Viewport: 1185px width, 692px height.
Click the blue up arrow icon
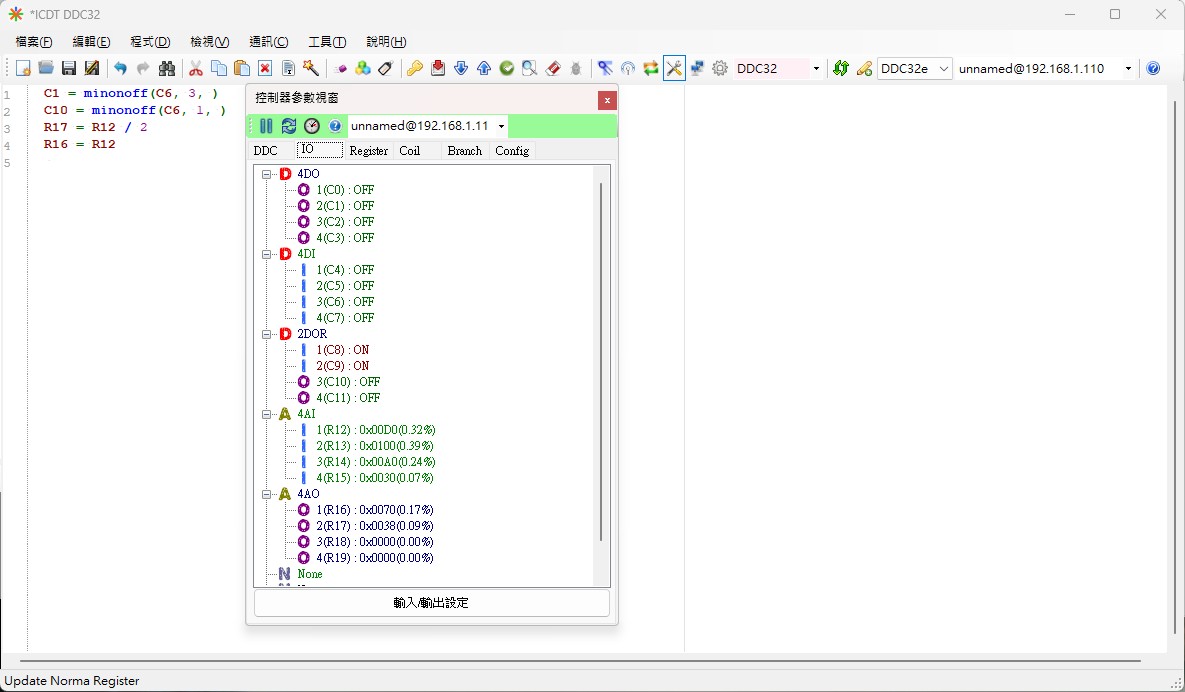tap(484, 68)
